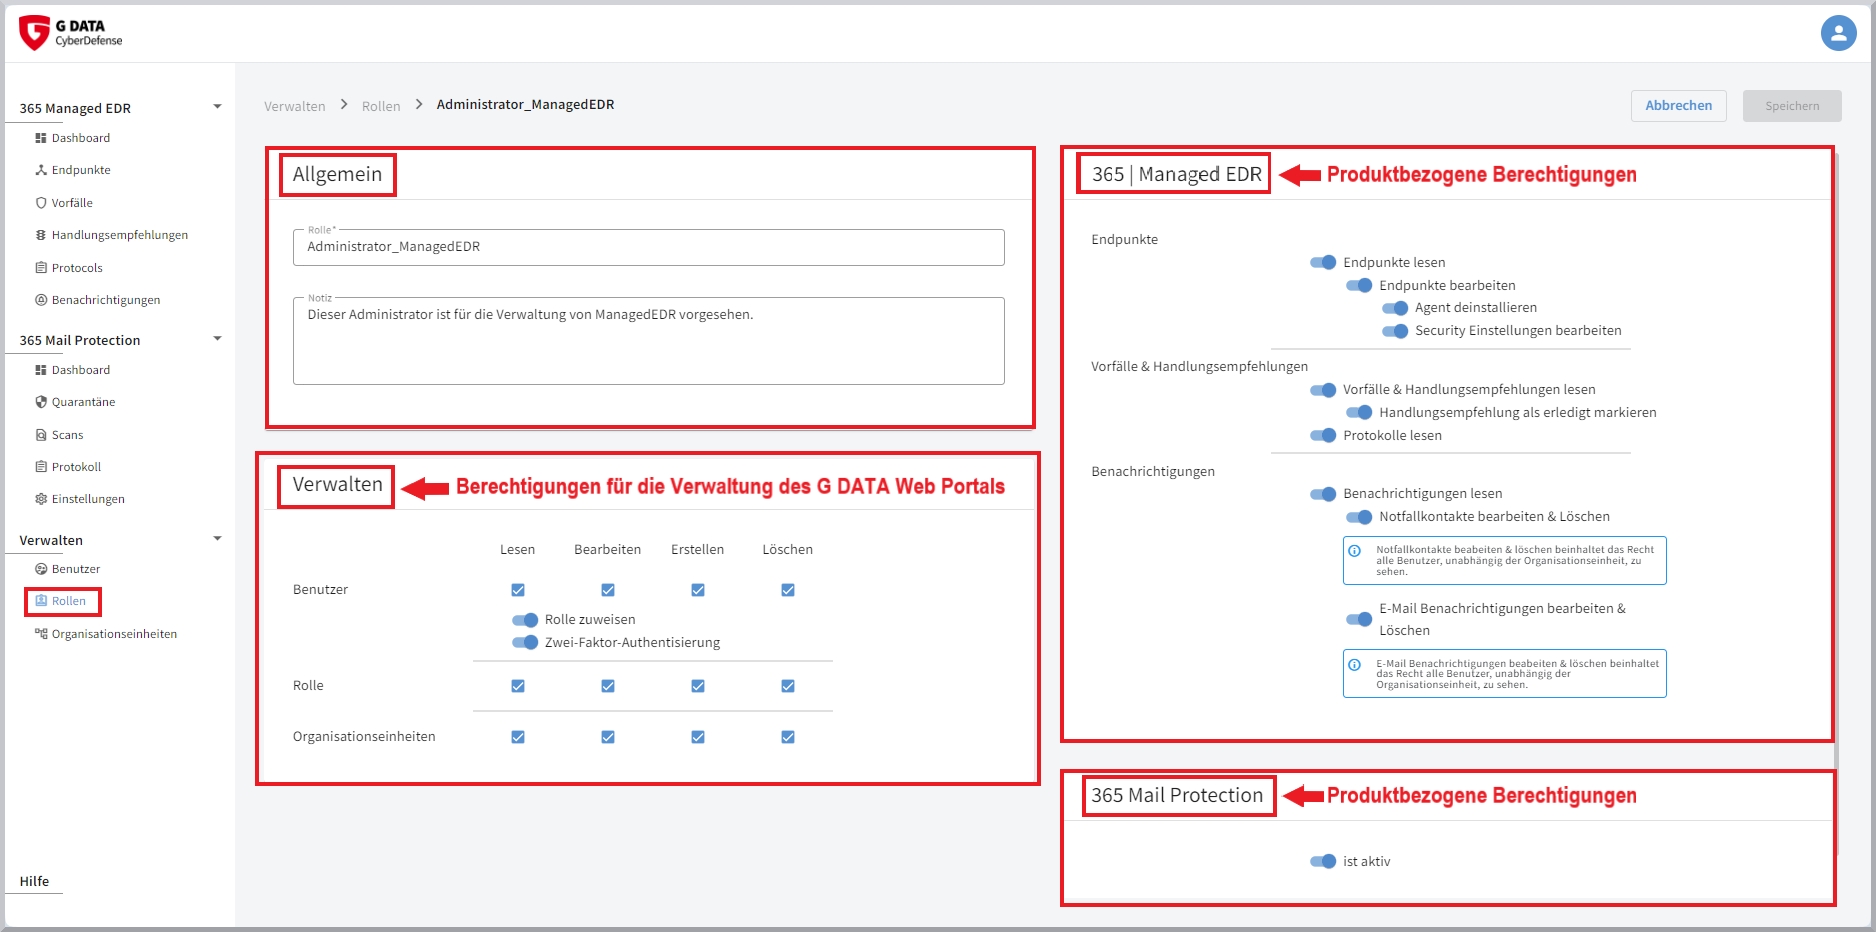Click the Endpunkte sidebar icon
This screenshot has height=932, width=1876.
click(x=41, y=170)
